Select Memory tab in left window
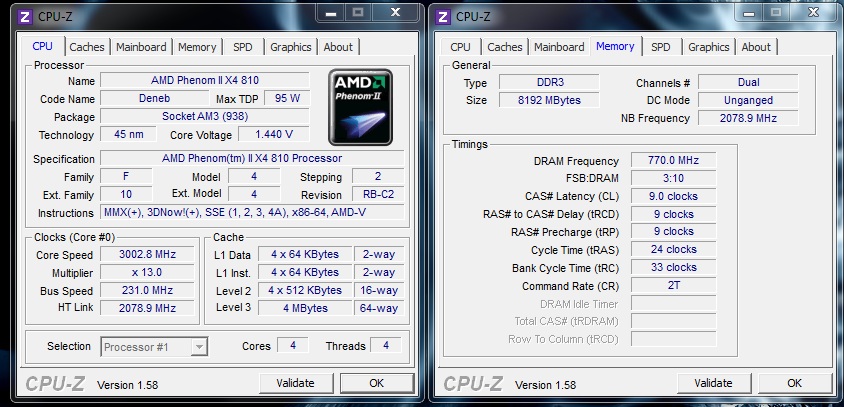 197,47
